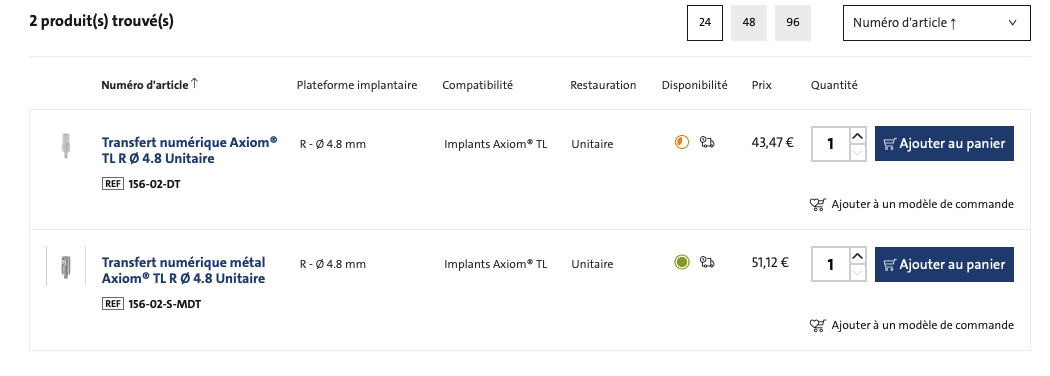Click order template cart icon for first product
Image resolution: width=1050 pixels, height=376 pixels.
click(818, 204)
